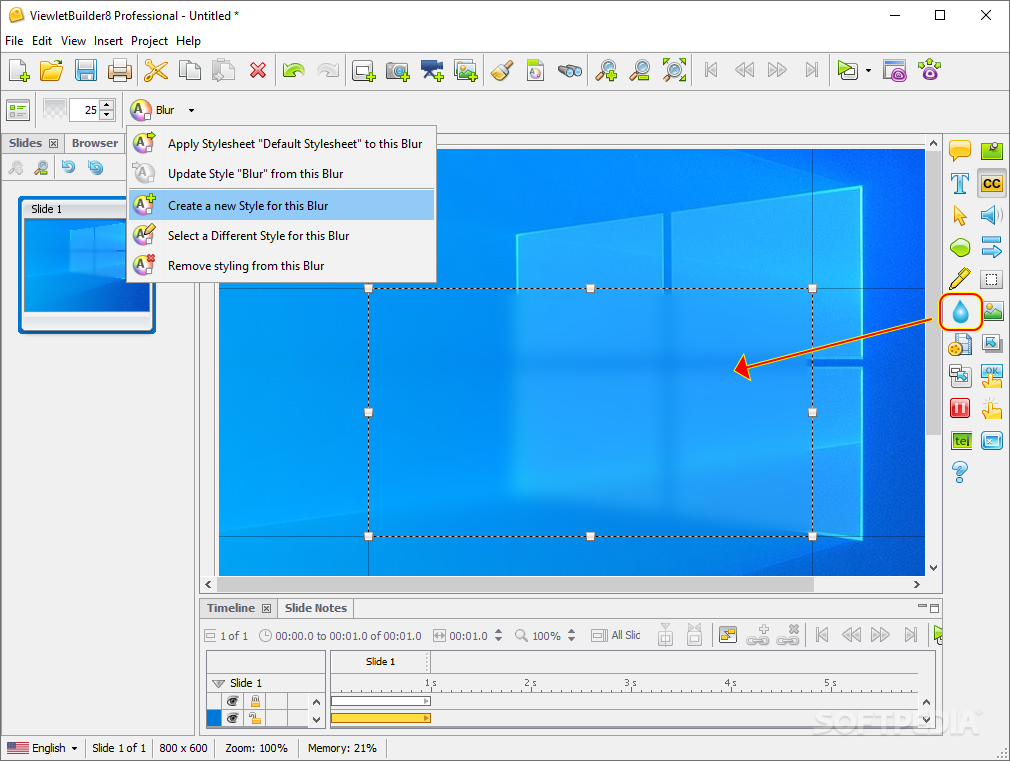Select the yellow timeline bar of blur object
The height and width of the screenshot is (761, 1010).
pos(381,718)
